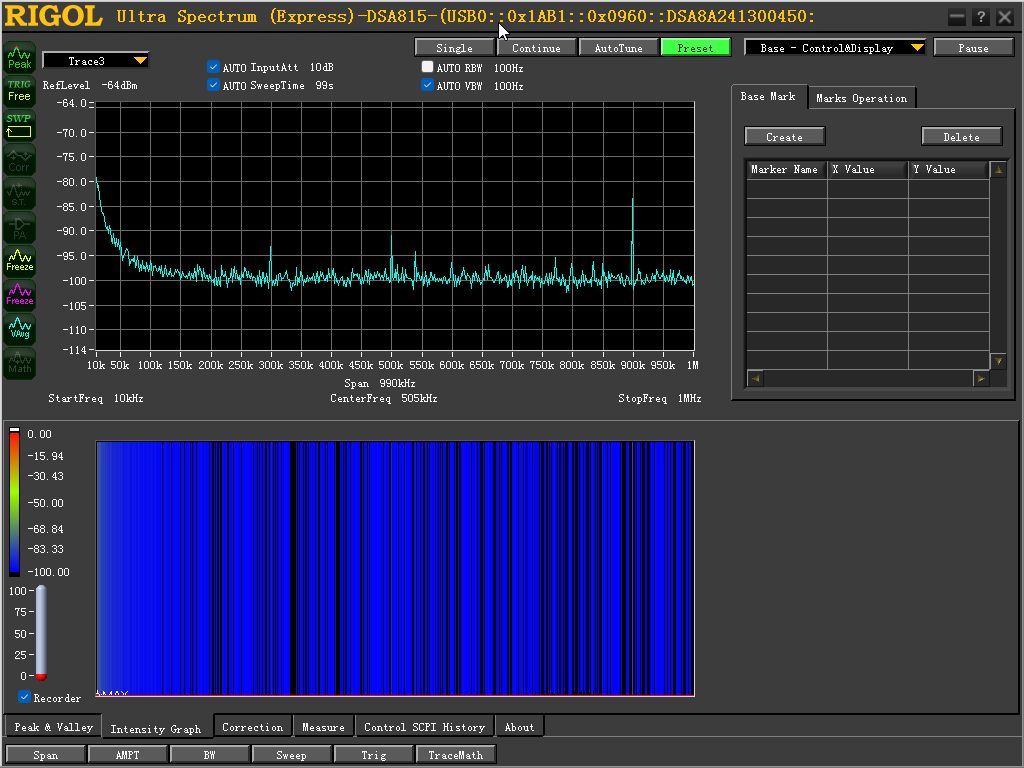Click the intensity graph waterfall display

click(x=395, y=568)
